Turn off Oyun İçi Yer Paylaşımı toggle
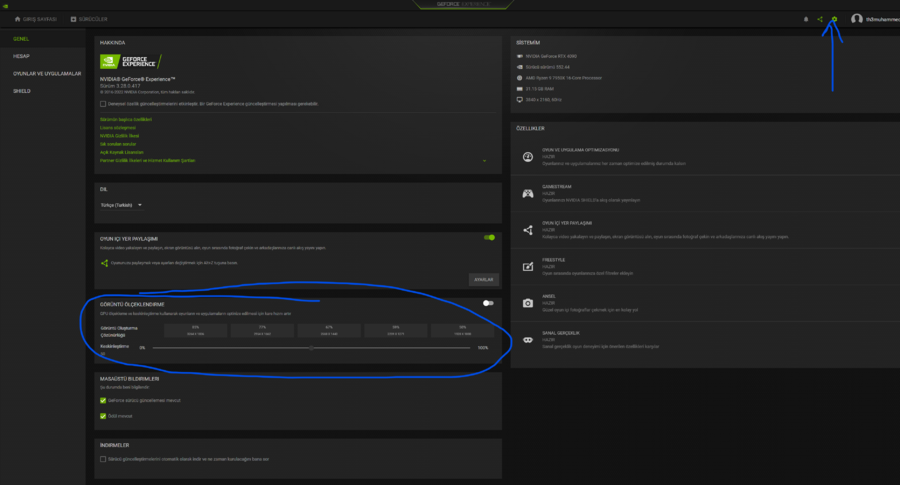900x485 pixels. pos(489,238)
